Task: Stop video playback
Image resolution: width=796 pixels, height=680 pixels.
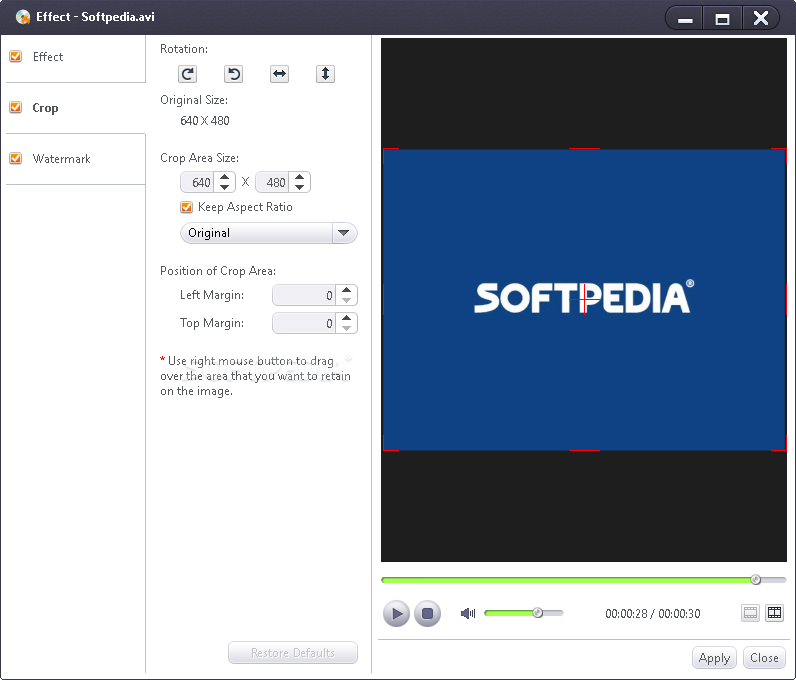Action: (x=427, y=613)
